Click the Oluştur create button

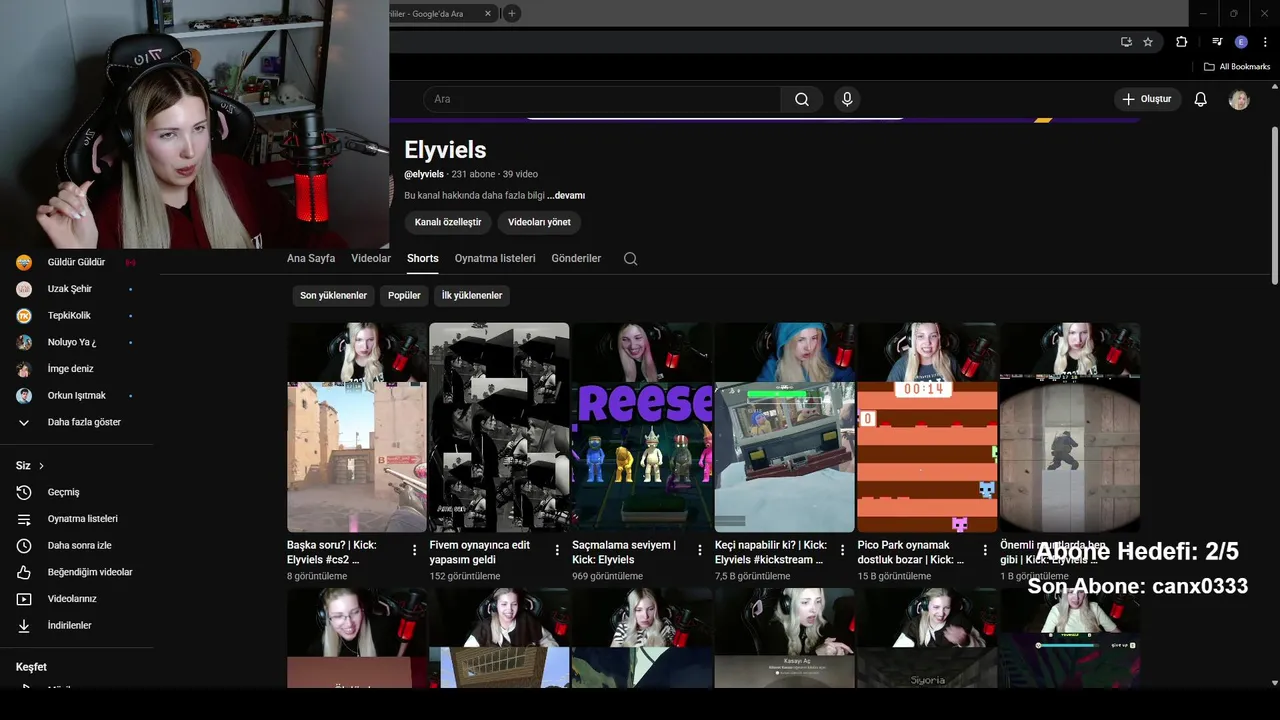[1147, 99]
